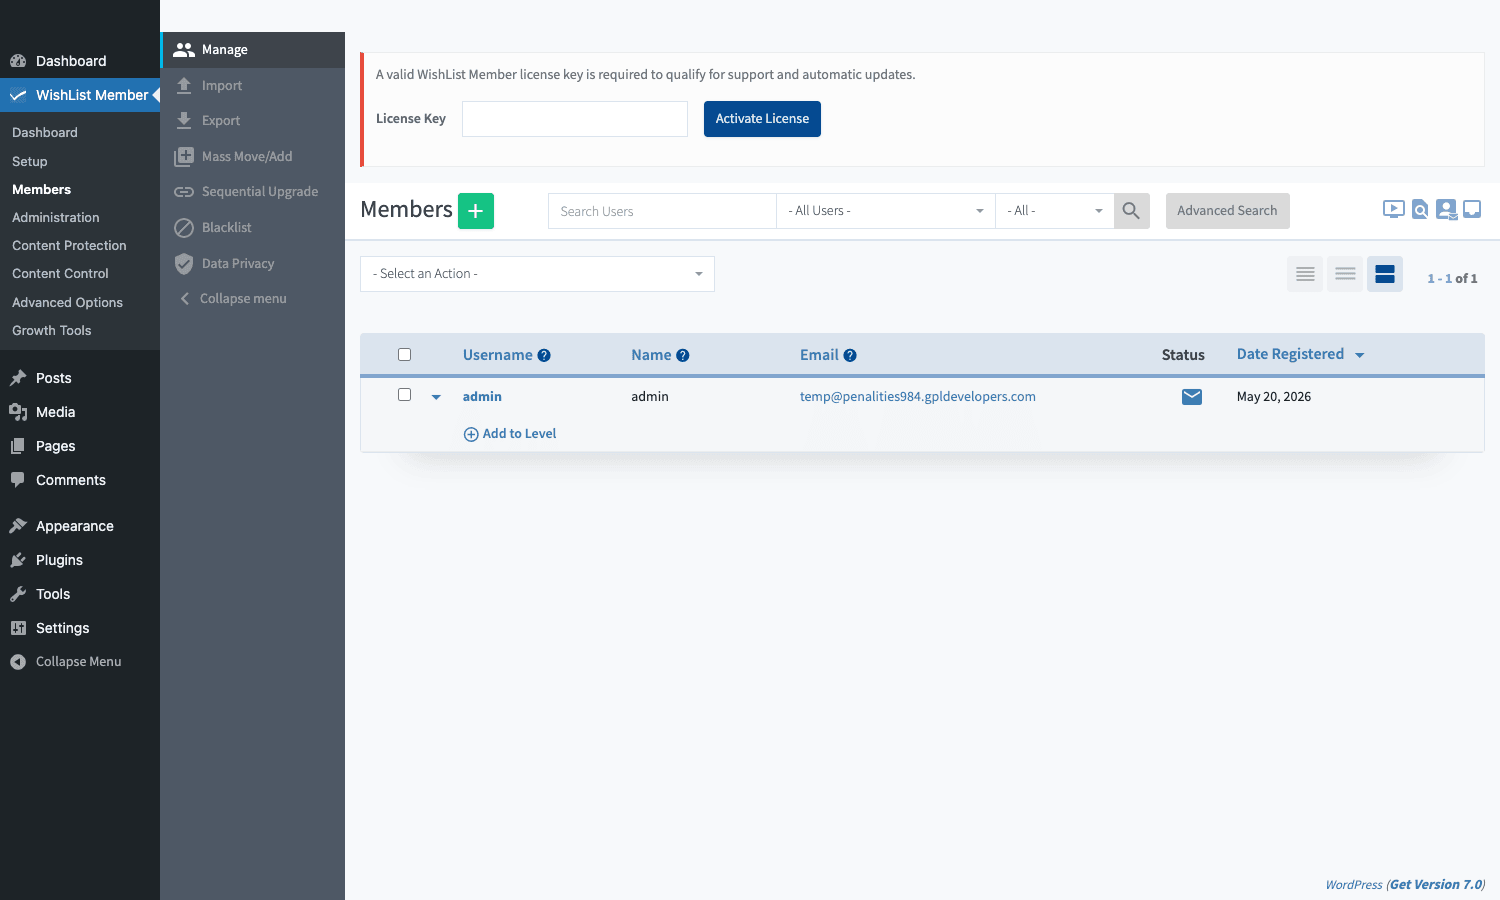
Task: Switch to the medium three-line list view
Action: point(1345,274)
